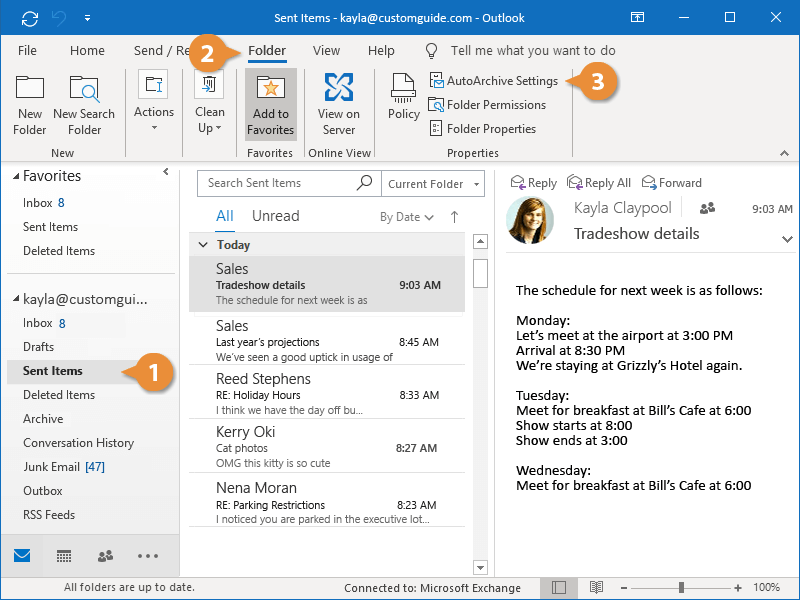Open Current Folder search scope dropdown
The image size is (800, 600).
click(433, 184)
